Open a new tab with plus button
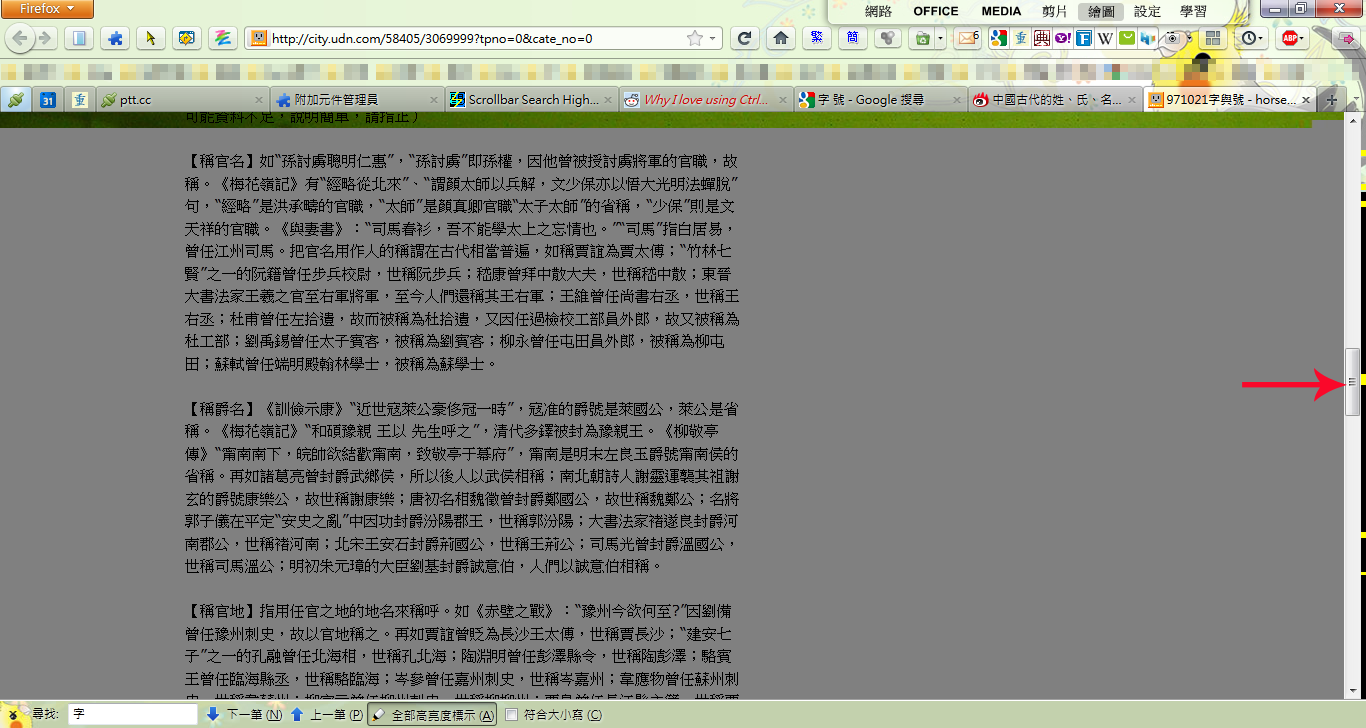Viewport: 1366px width, 728px height. point(1331,100)
